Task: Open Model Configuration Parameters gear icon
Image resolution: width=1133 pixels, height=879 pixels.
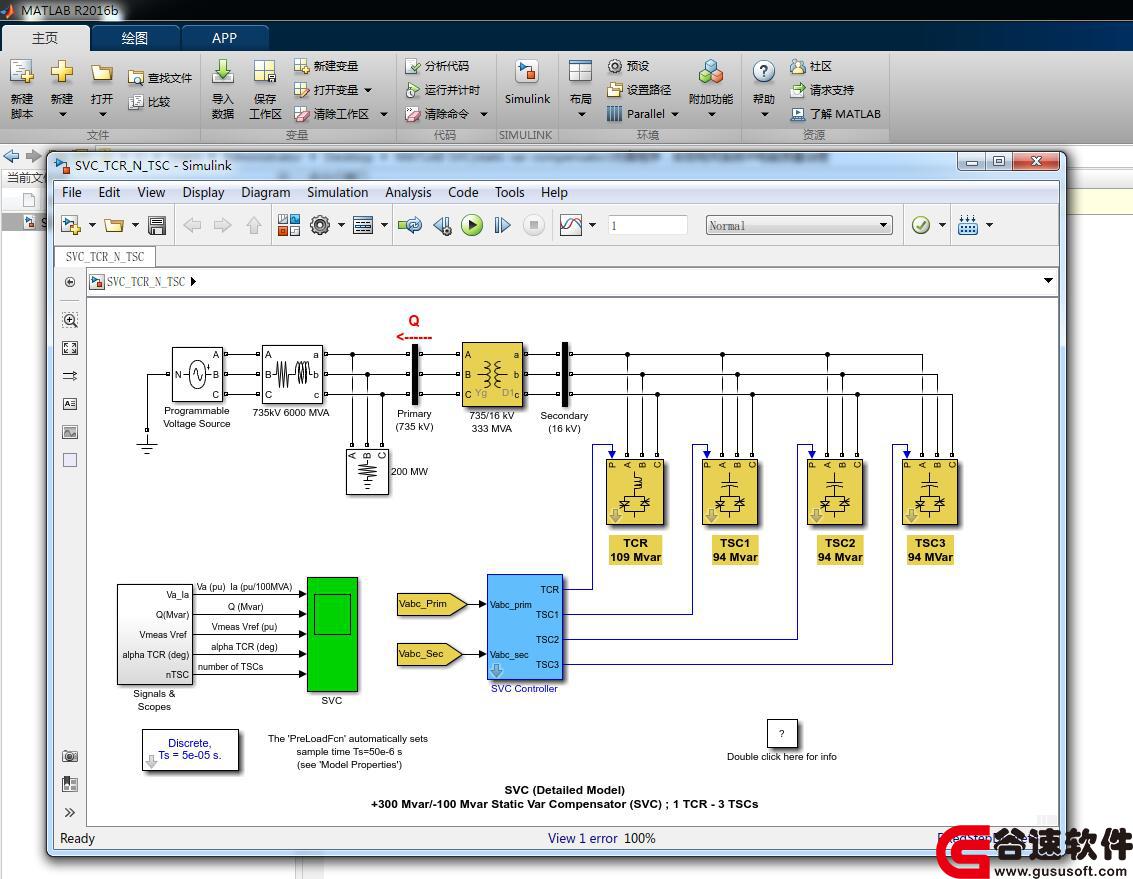Action: tap(319, 226)
